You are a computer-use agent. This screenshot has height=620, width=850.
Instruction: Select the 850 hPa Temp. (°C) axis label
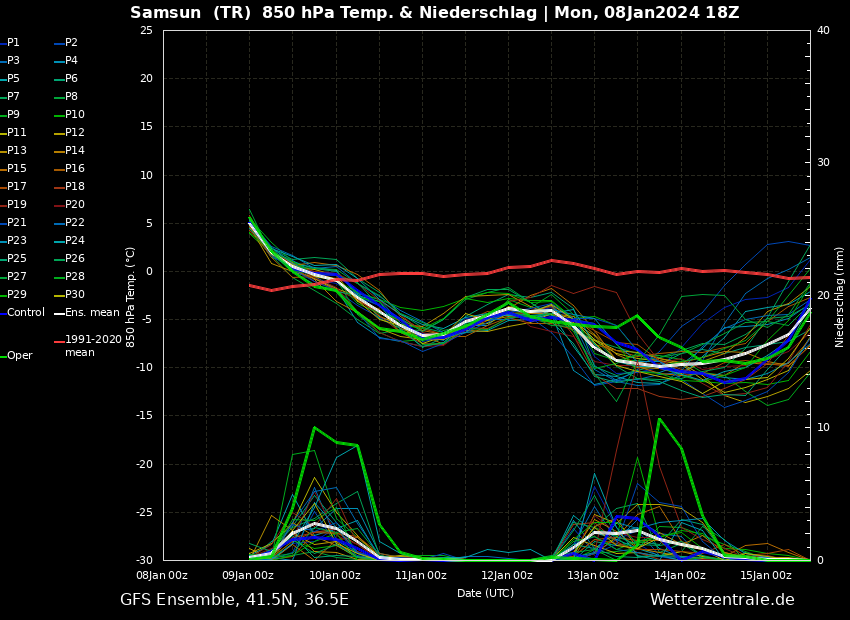pyautogui.click(x=131, y=297)
